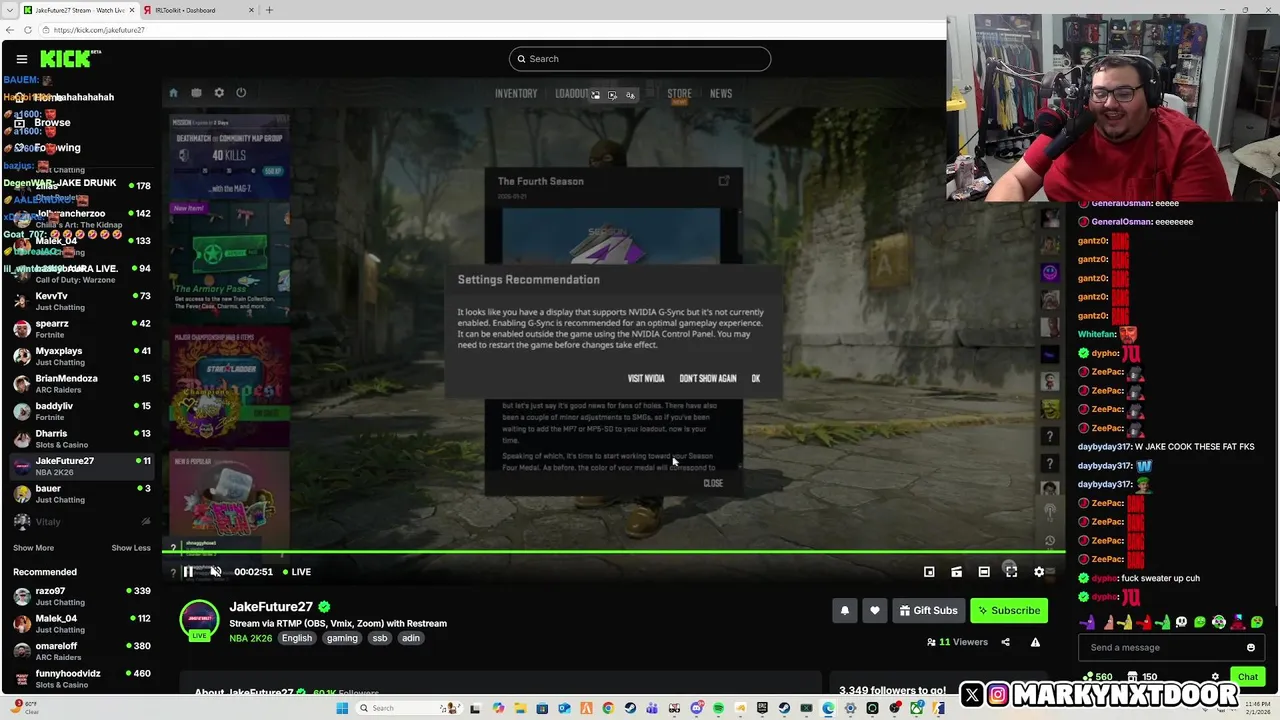Toggle theater mode in player
Image resolution: width=1280 pixels, height=720 pixels.
tap(984, 572)
